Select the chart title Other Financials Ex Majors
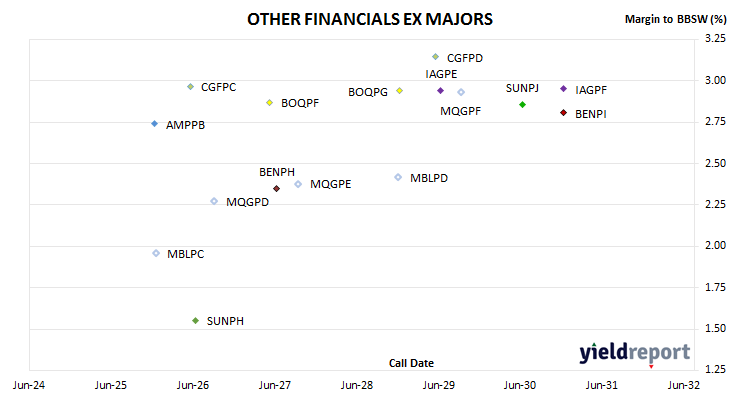Image resolution: width=730 pixels, height=399 pixels. coord(370,19)
